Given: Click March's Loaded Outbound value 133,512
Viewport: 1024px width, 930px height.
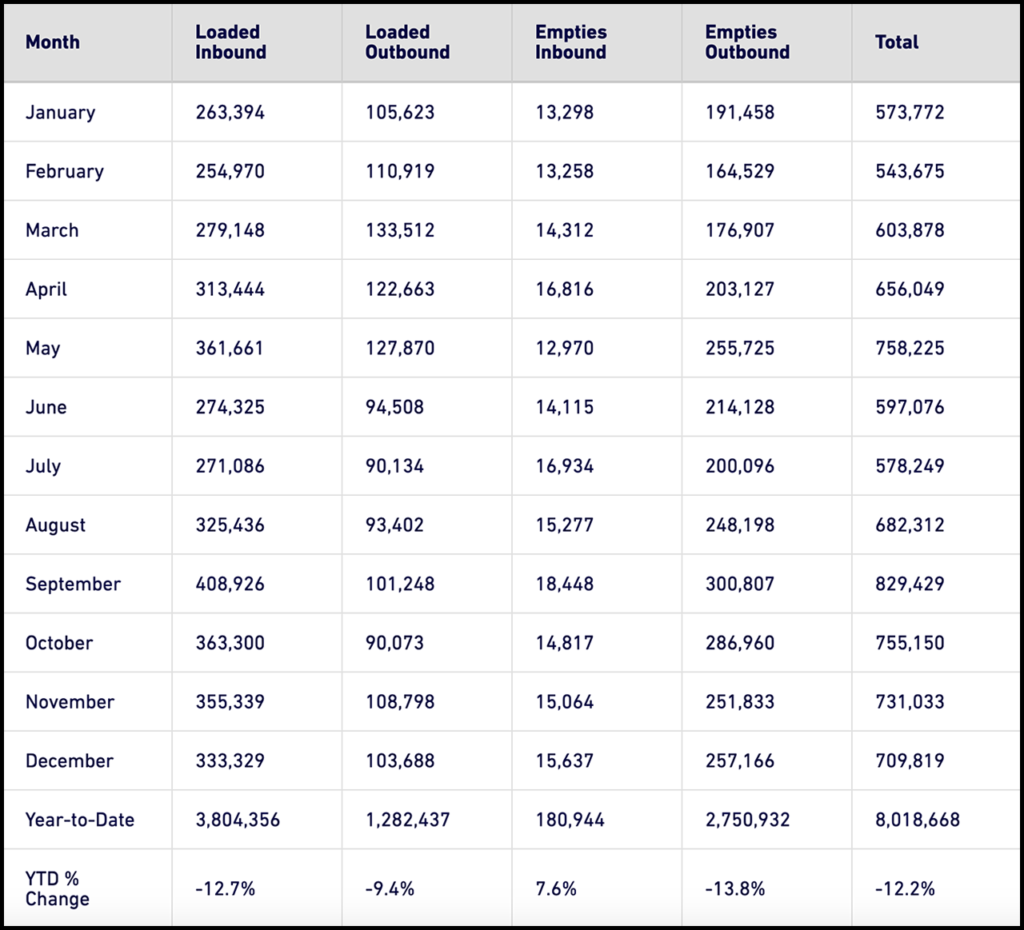Looking at the screenshot, I should [x=400, y=230].
